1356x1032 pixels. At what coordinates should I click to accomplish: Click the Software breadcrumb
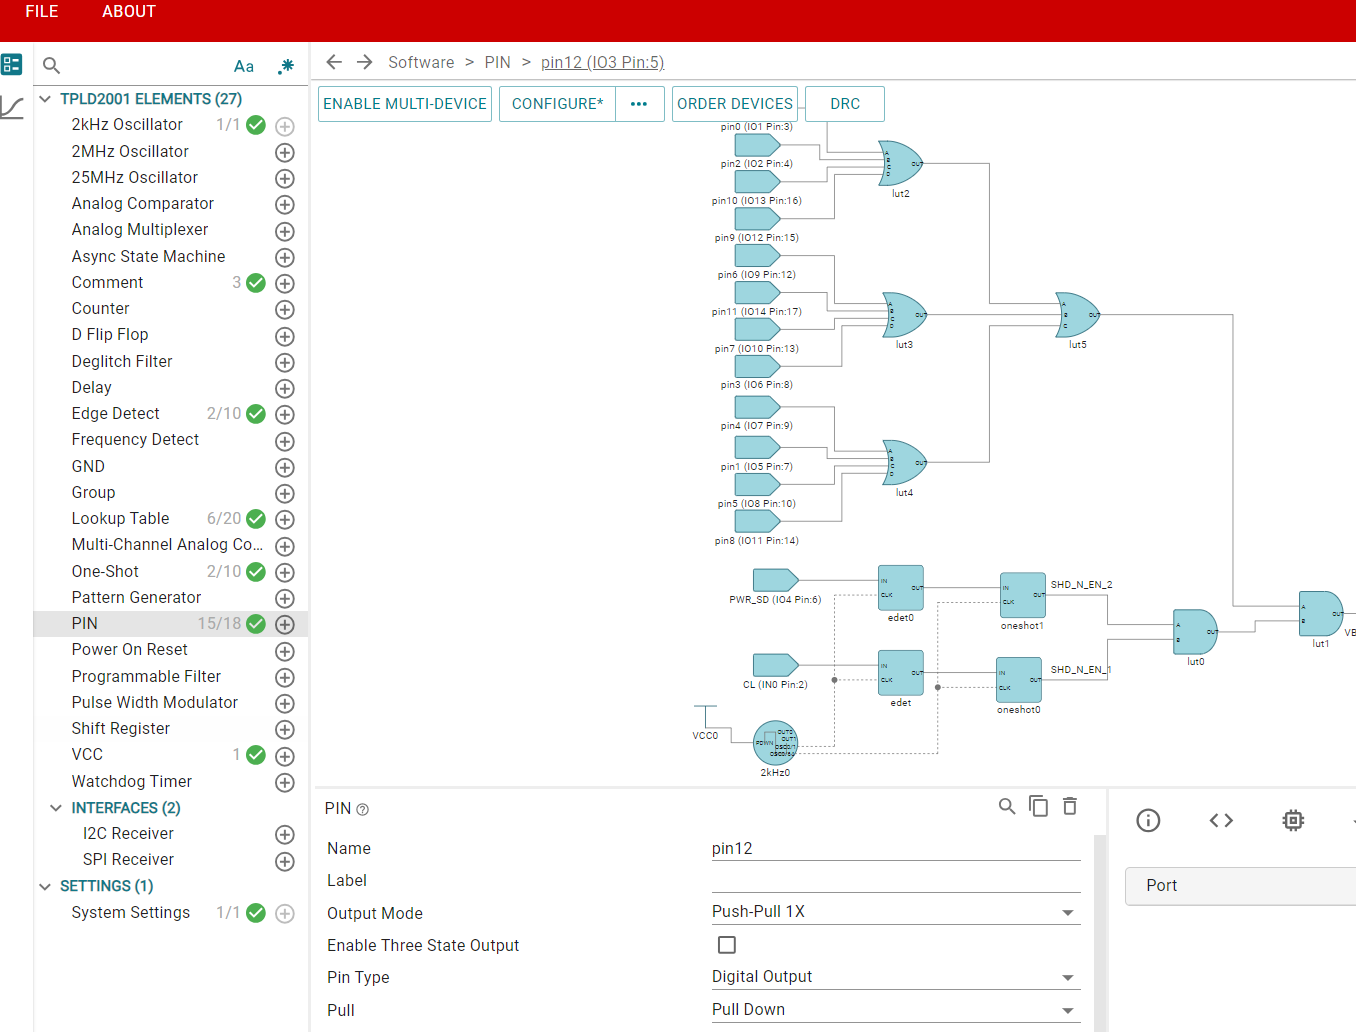click(421, 62)
